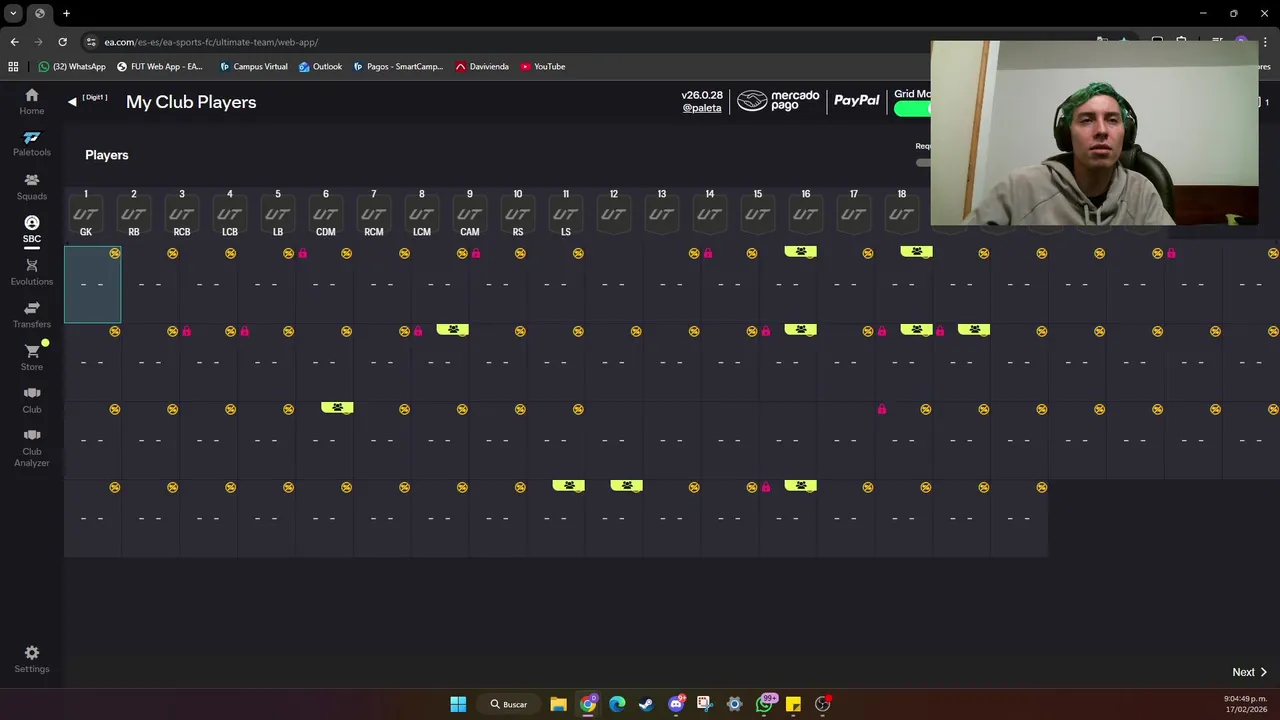The height and width of the screenshot is (720, 1280).
Task: Open WhatsApp from the taskbar
Action: [765, 704]
